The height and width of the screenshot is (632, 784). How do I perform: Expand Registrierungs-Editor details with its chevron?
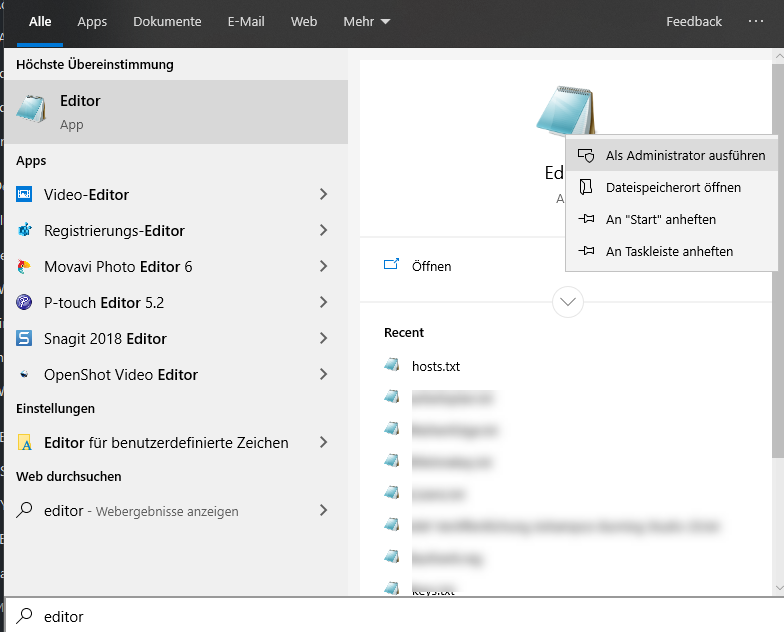point(324,230)
